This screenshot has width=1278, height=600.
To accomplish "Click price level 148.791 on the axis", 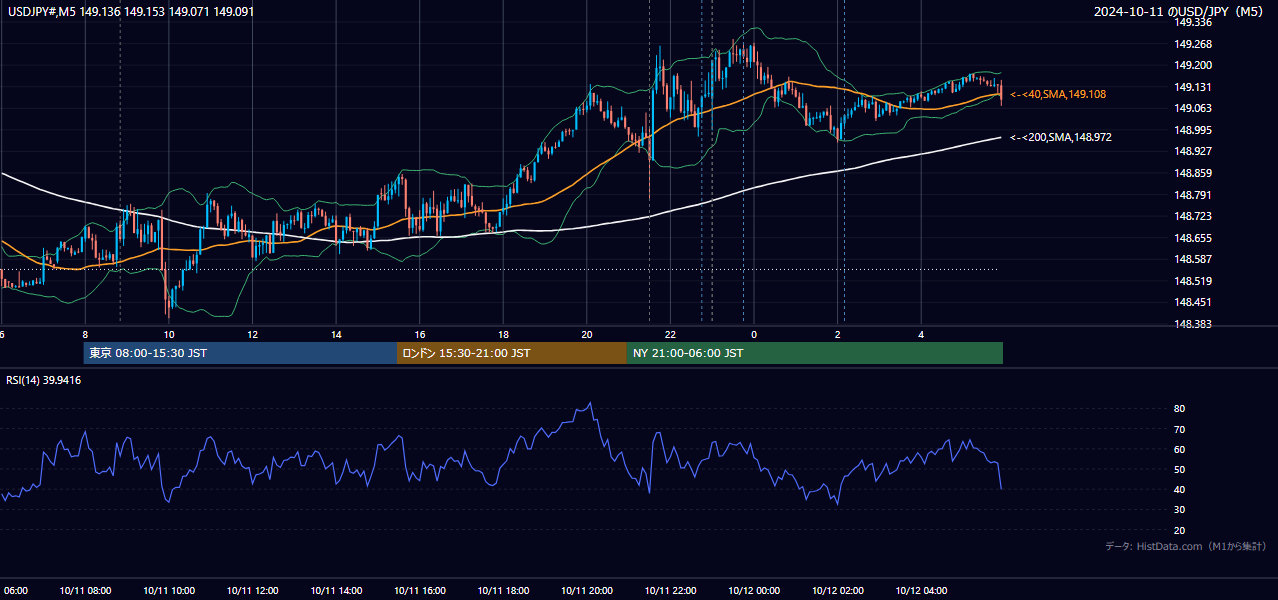I will point(1193,195).
